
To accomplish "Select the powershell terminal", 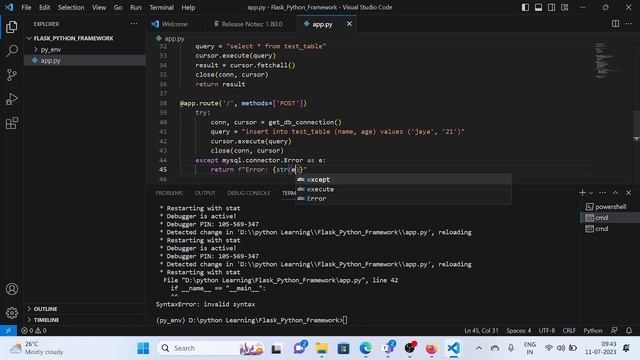I will (x=610, y=207).
